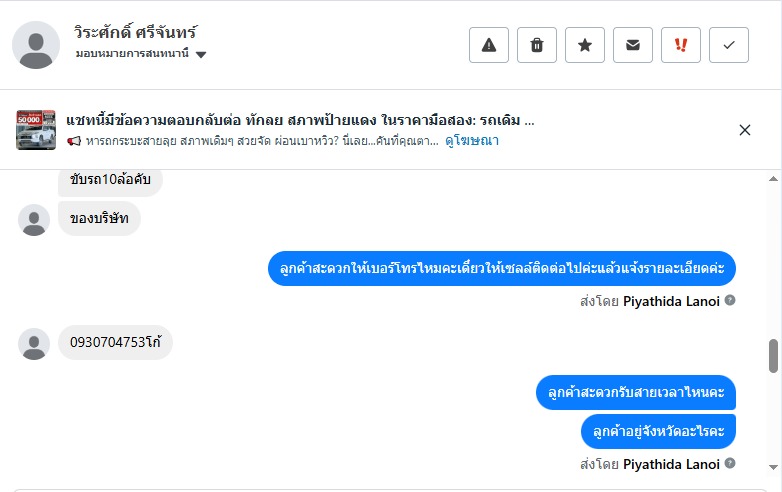
Task: Expand the มอบหมายการสนทนานี้ dropdown
Action: 201,54
